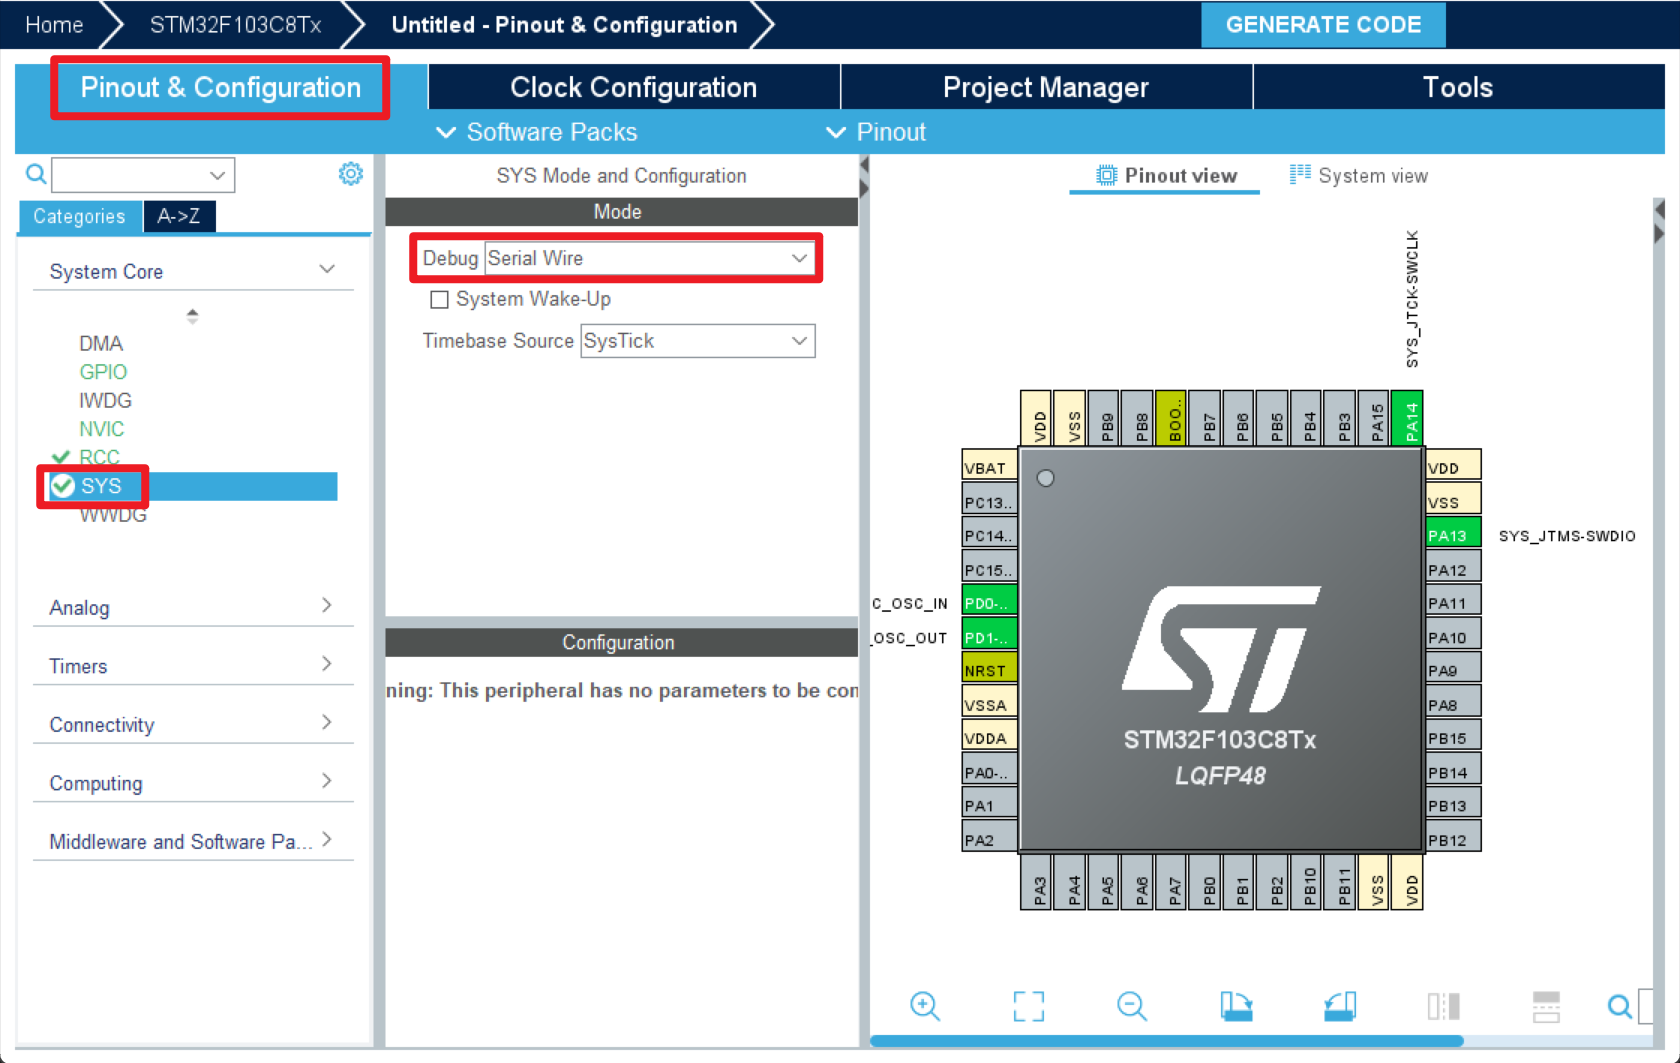
Task: Select the green PA14 pin on the chip
Action: click(1410, 418)
